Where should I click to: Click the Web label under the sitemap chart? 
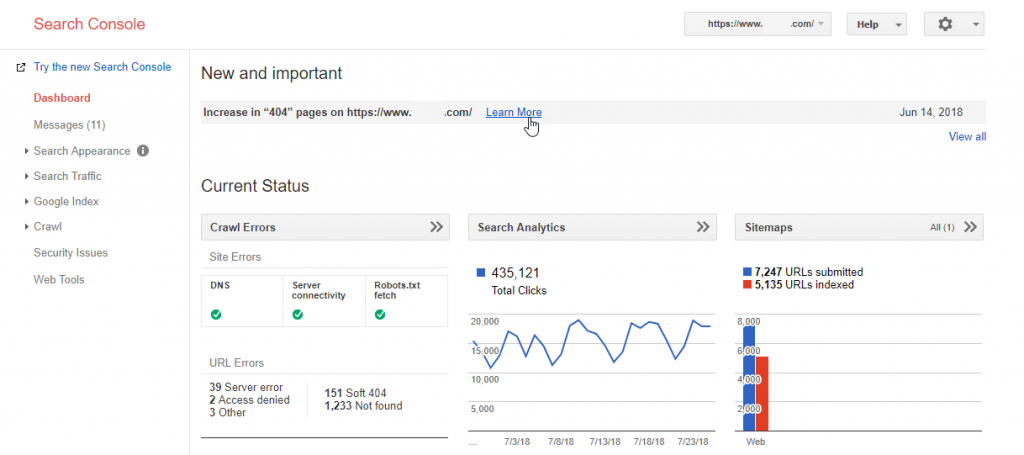click(756, 442)
